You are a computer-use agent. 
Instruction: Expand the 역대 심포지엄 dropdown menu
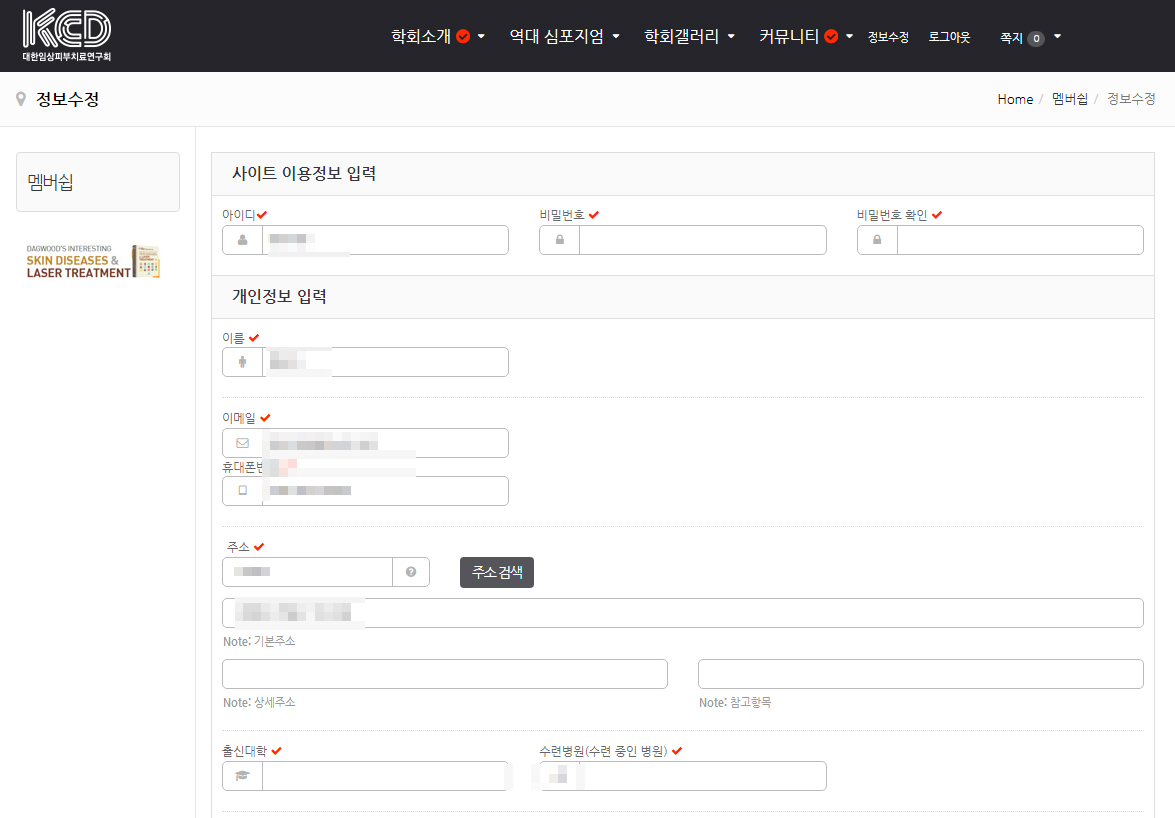pyautogui.click(x=564, y=36)
